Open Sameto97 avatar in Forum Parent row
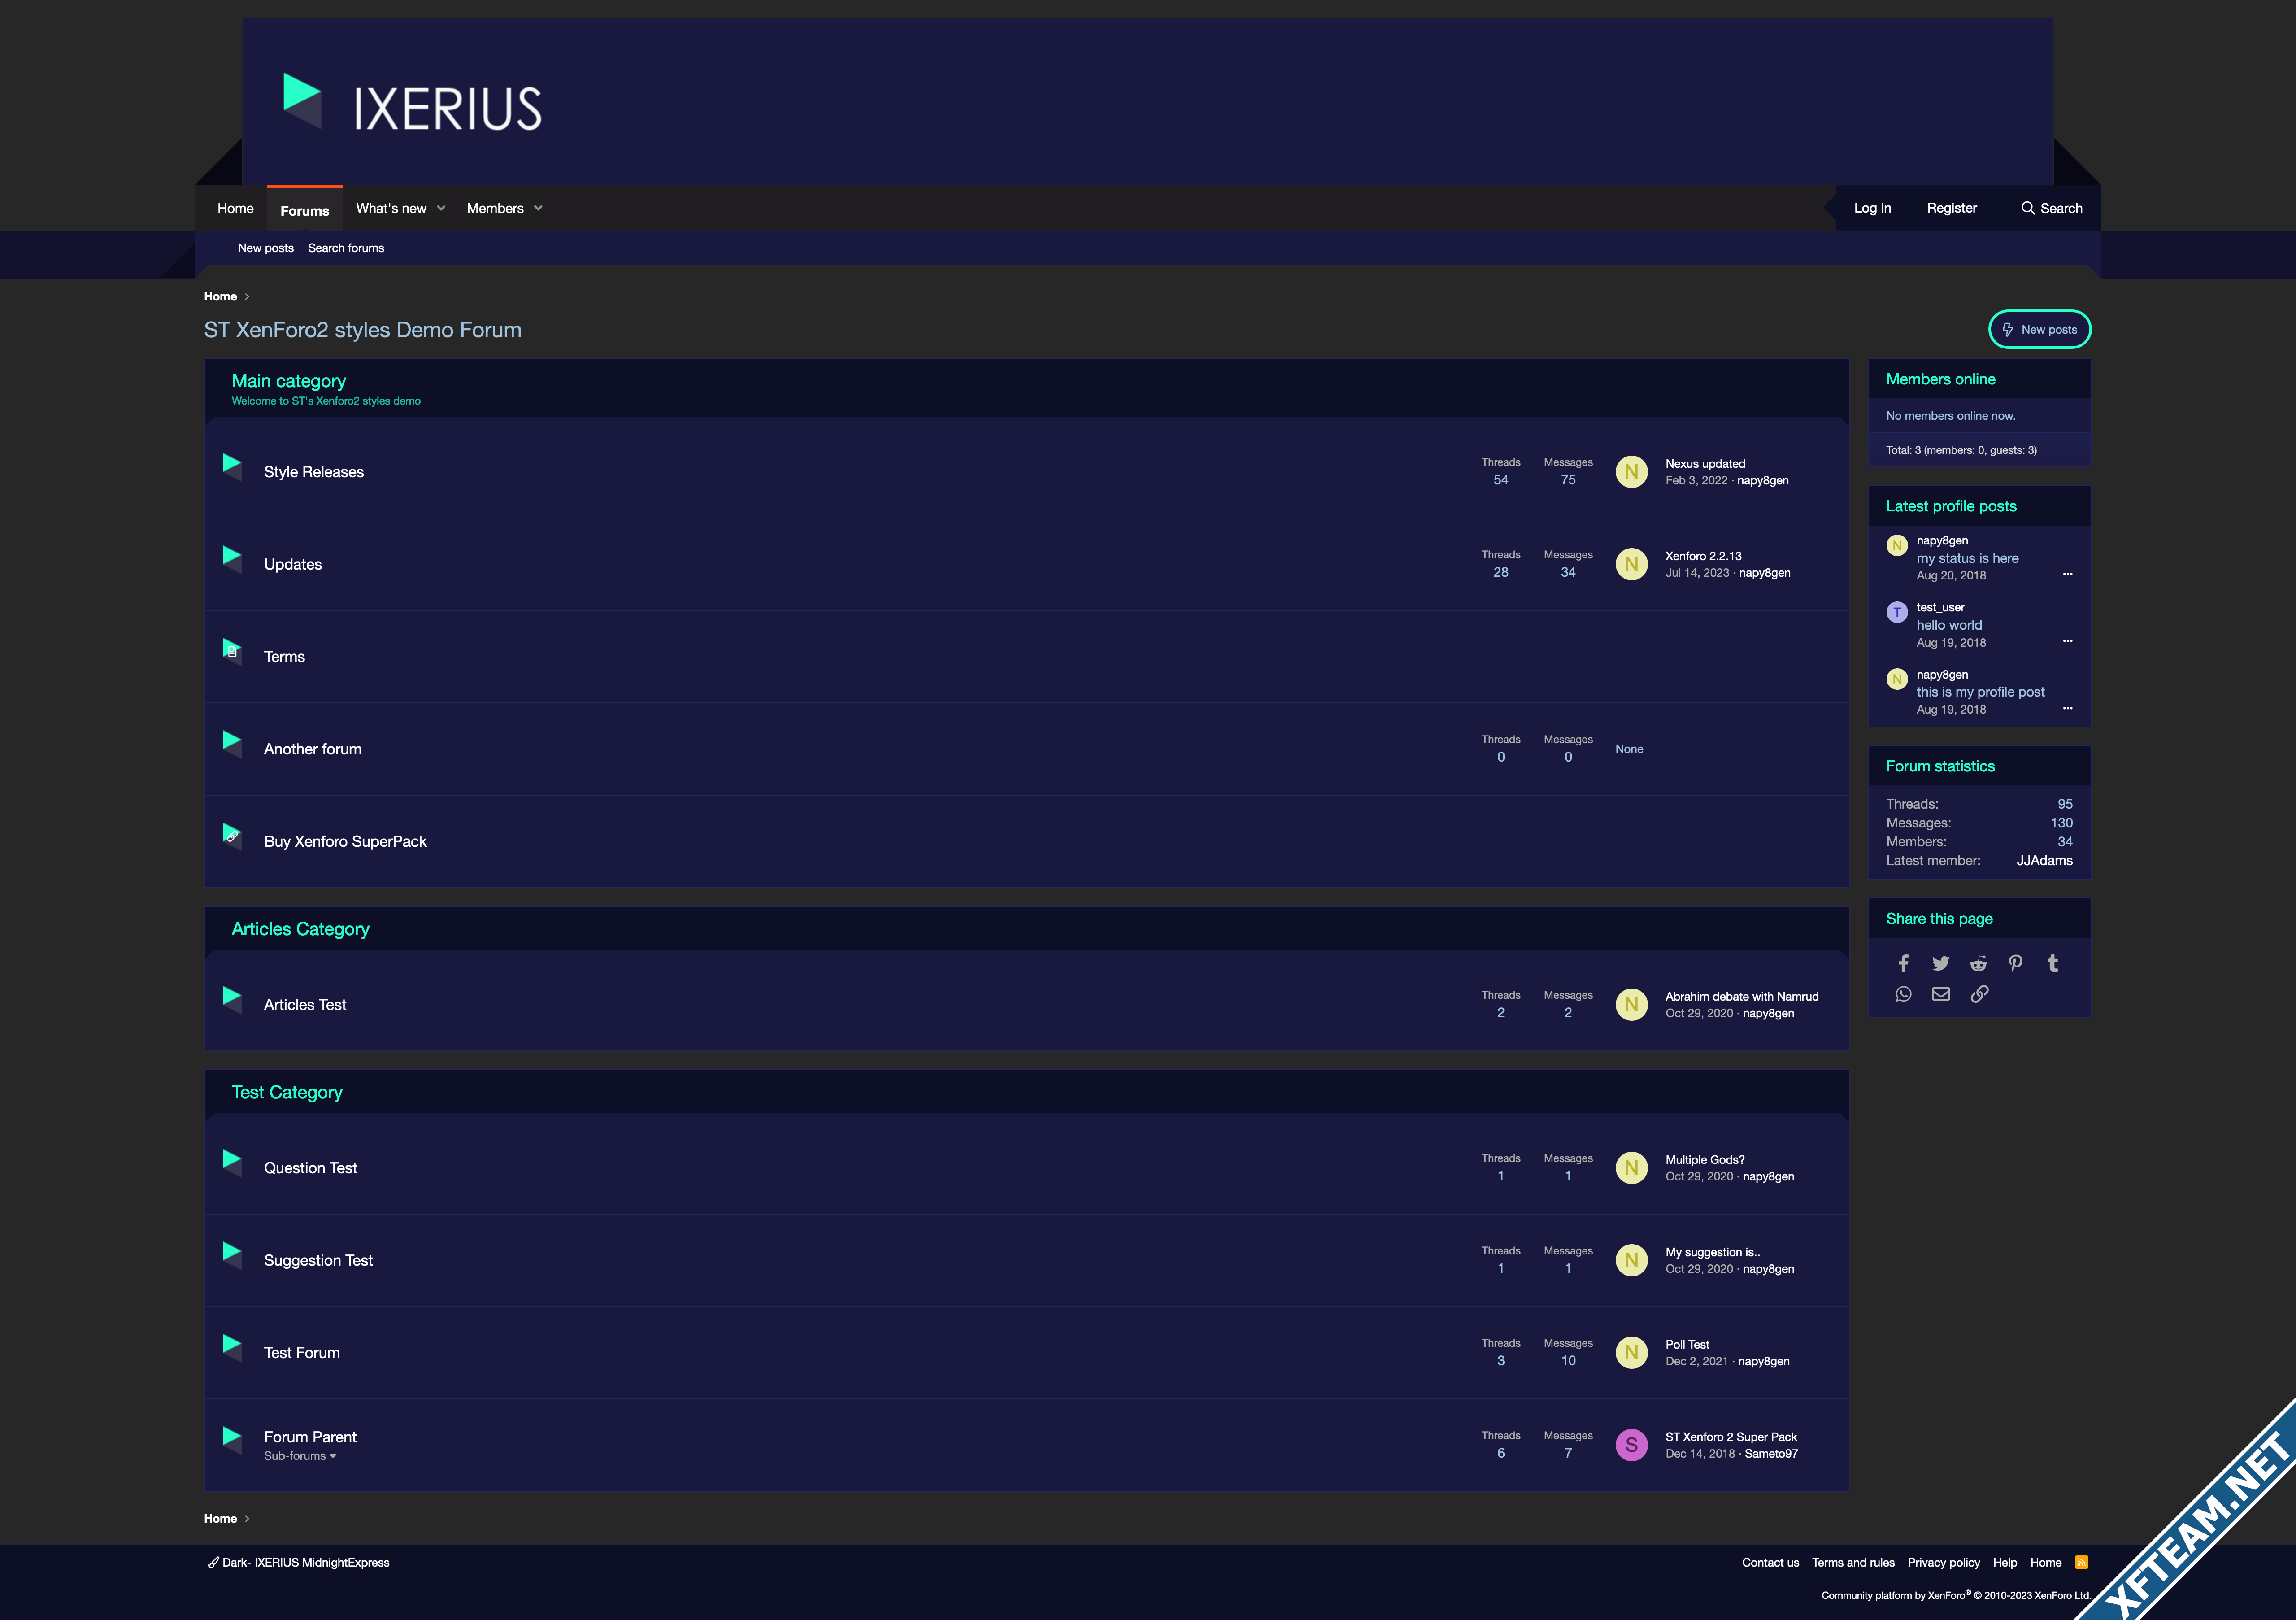 coord(1631,1445)
